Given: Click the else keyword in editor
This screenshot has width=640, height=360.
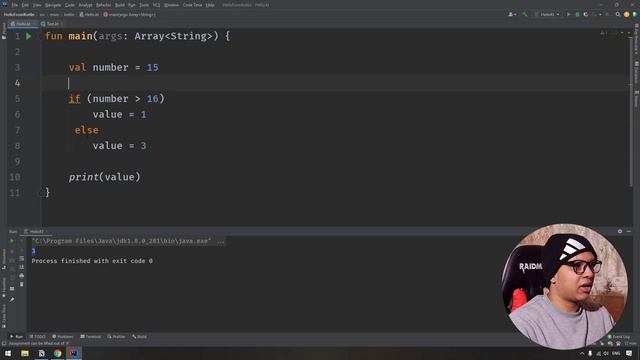Looking at the screenshot, I should (87, 130).
